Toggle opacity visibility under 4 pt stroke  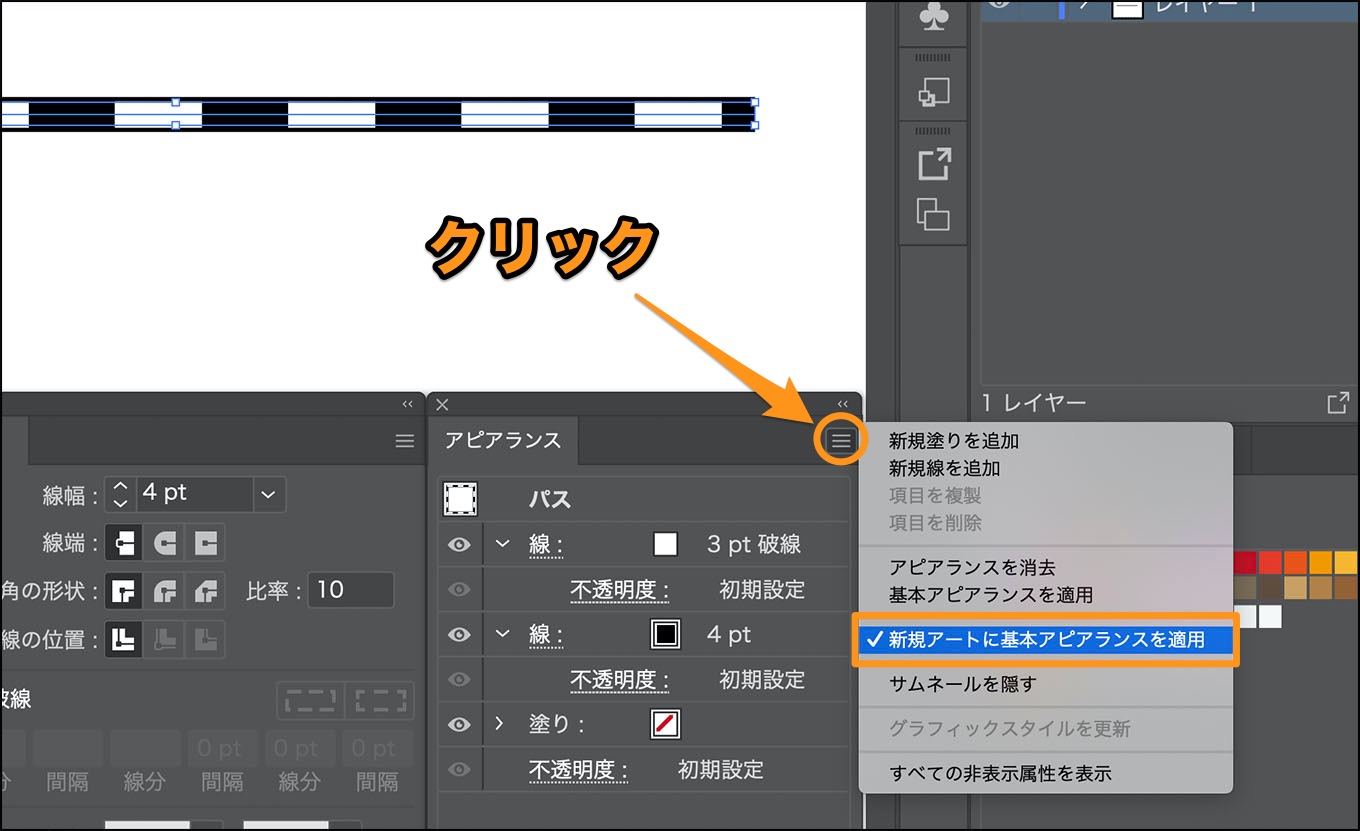pyautogui.click(x=459, y=680)
